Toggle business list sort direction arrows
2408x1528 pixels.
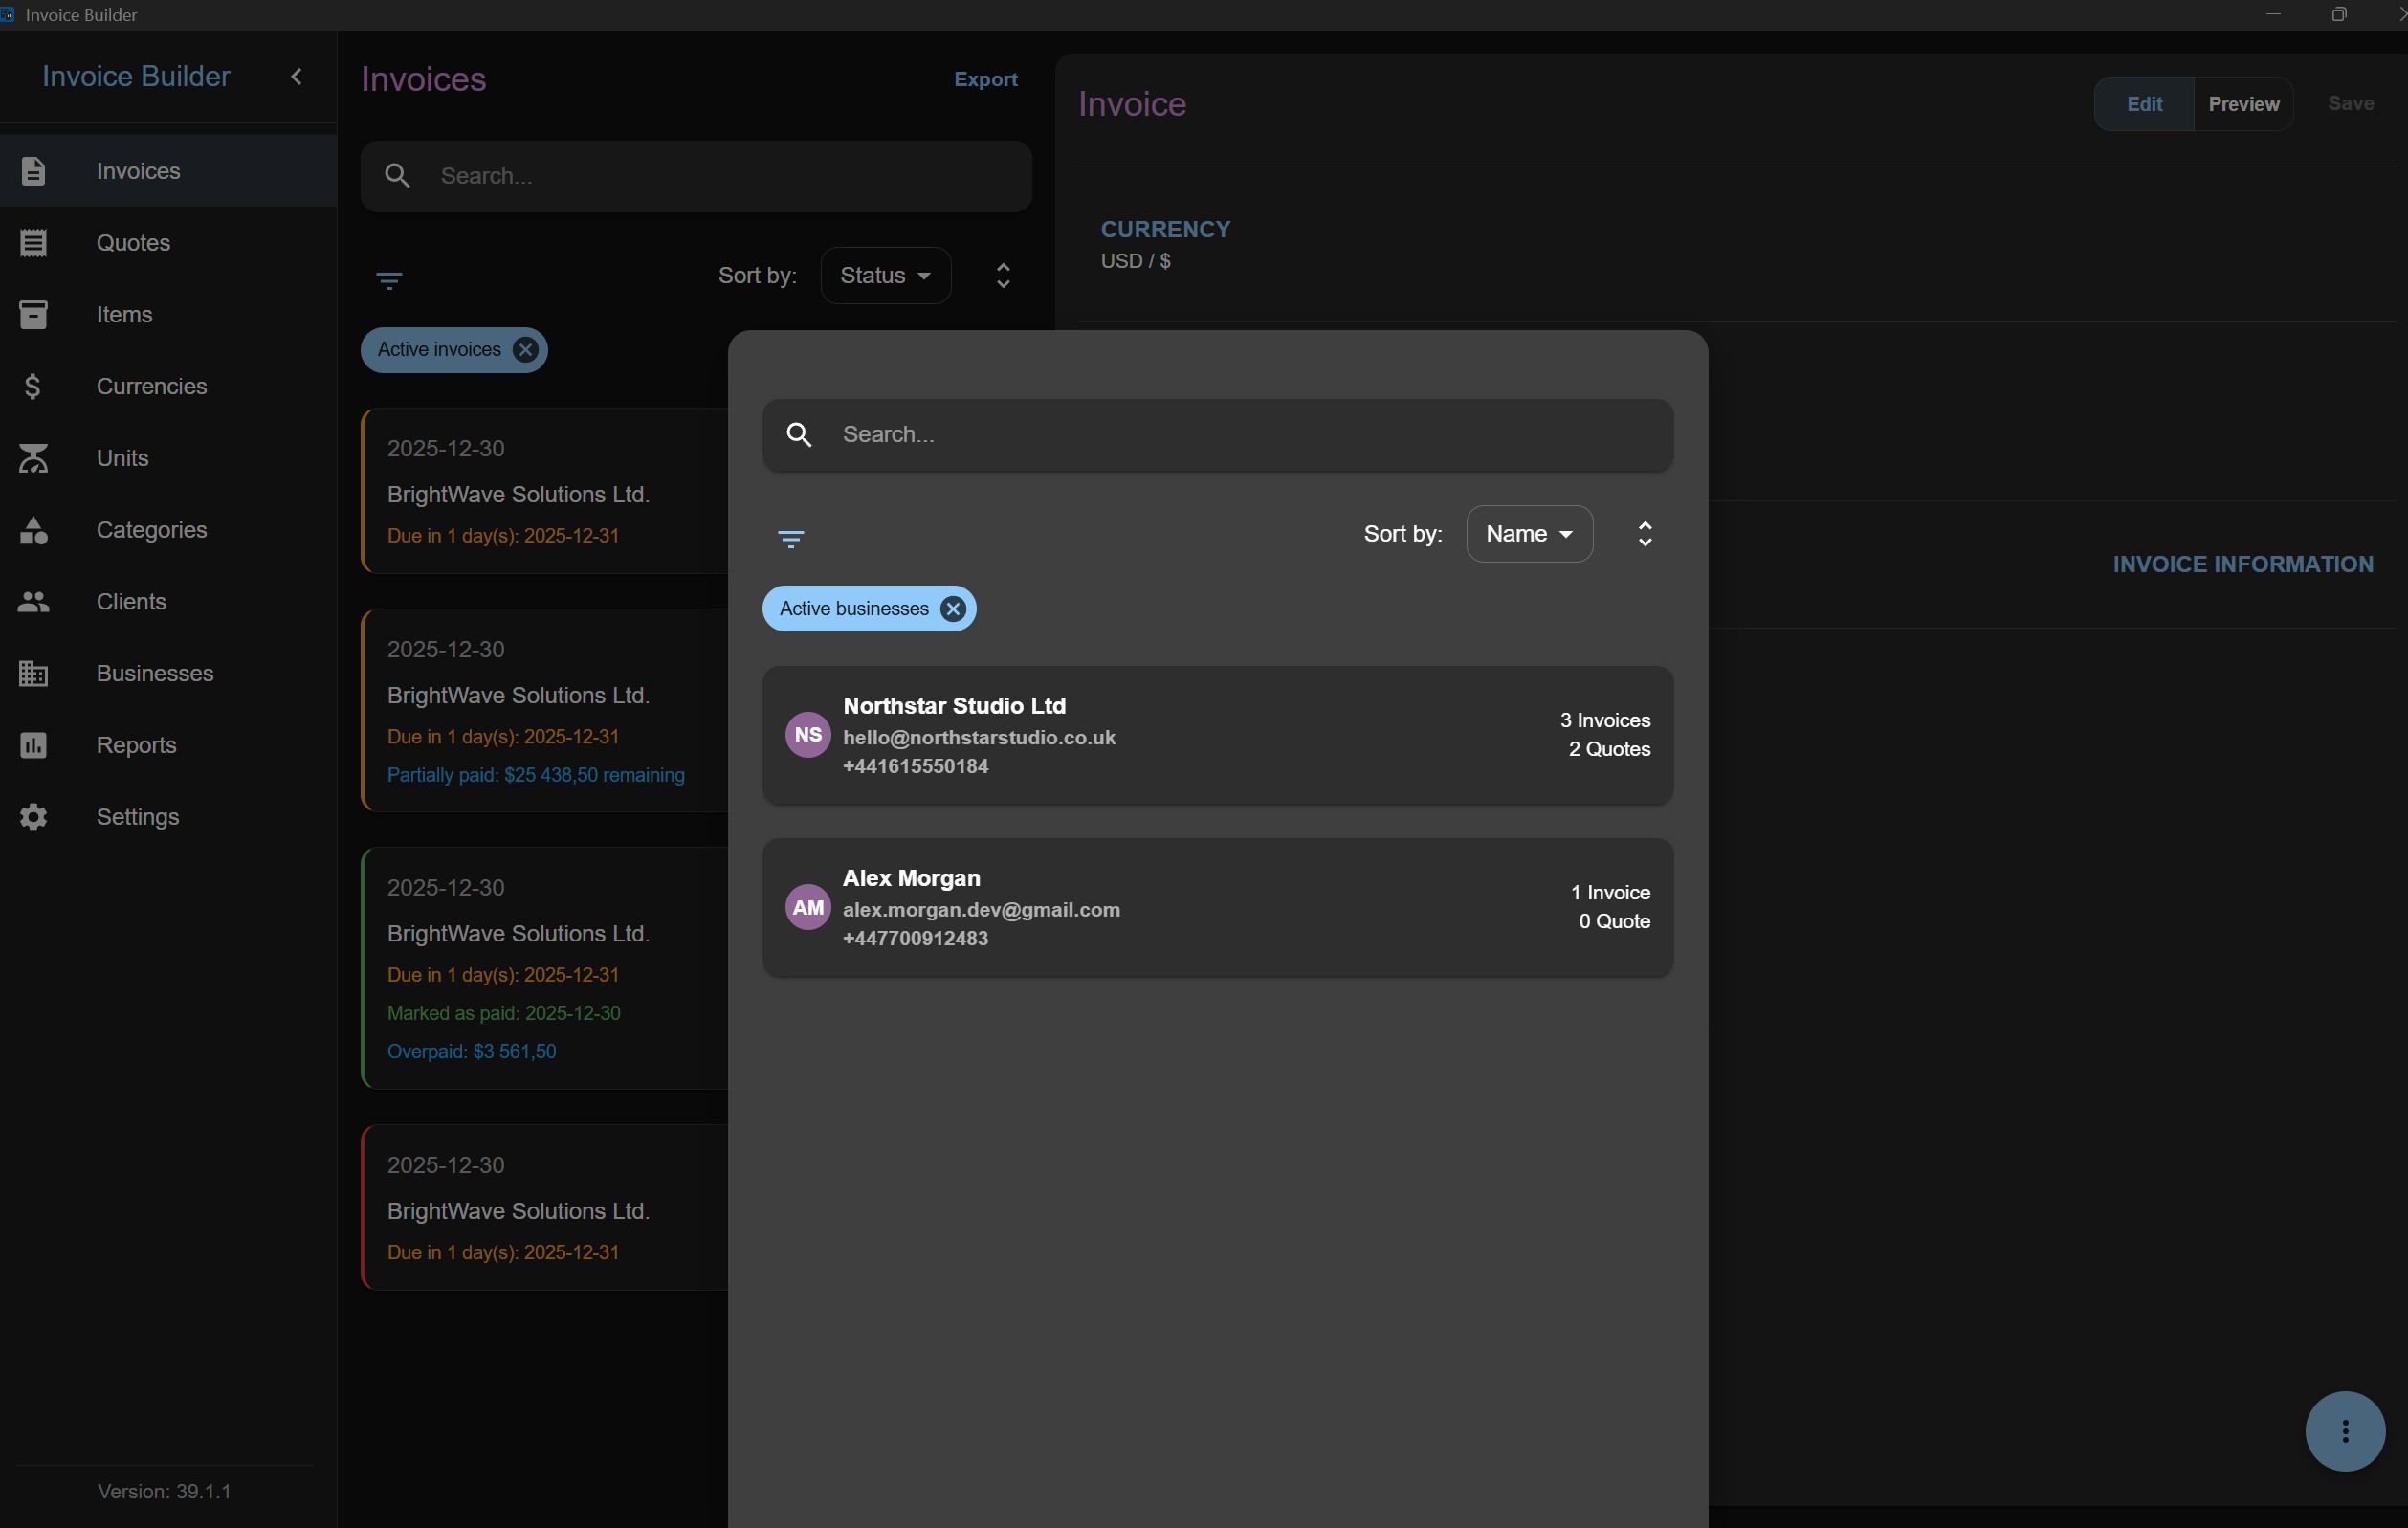coord(1645,534)
